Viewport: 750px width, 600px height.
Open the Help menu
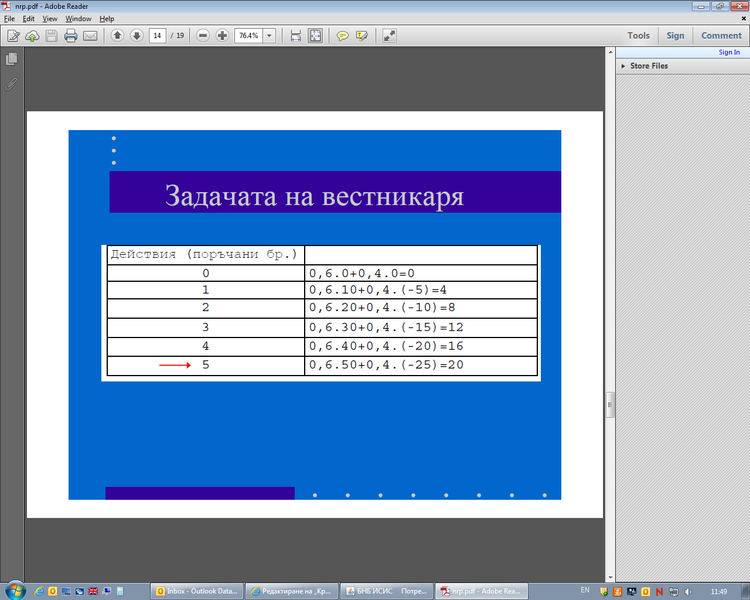click(x=107, y=19)
